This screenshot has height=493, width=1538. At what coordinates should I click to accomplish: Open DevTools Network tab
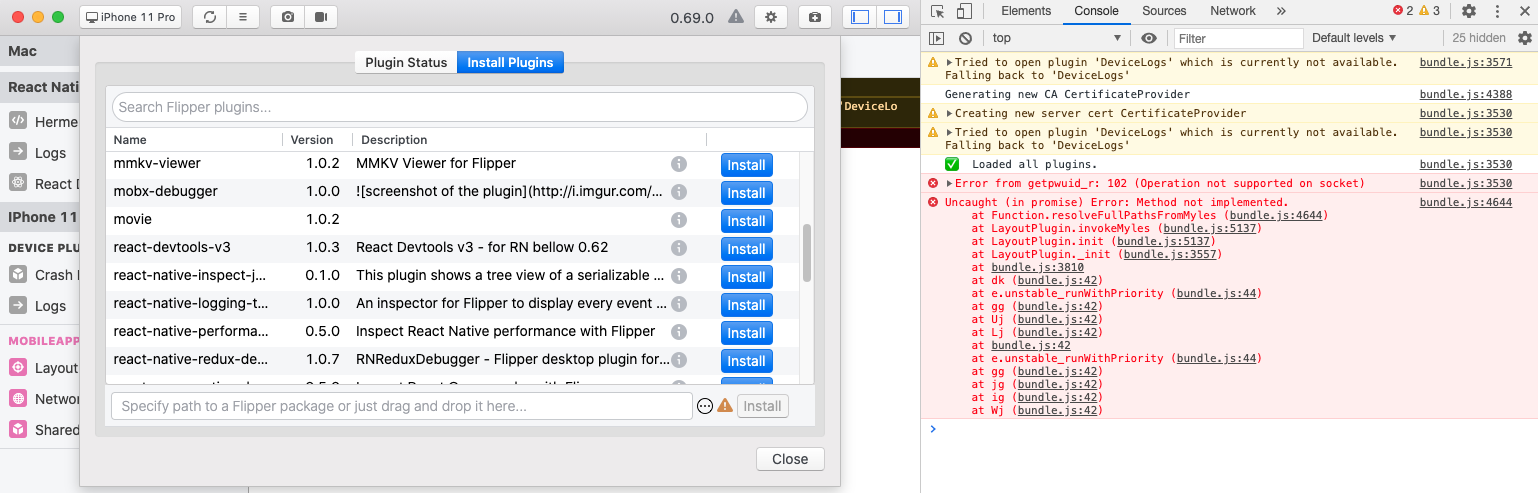tap(1232, 11)
